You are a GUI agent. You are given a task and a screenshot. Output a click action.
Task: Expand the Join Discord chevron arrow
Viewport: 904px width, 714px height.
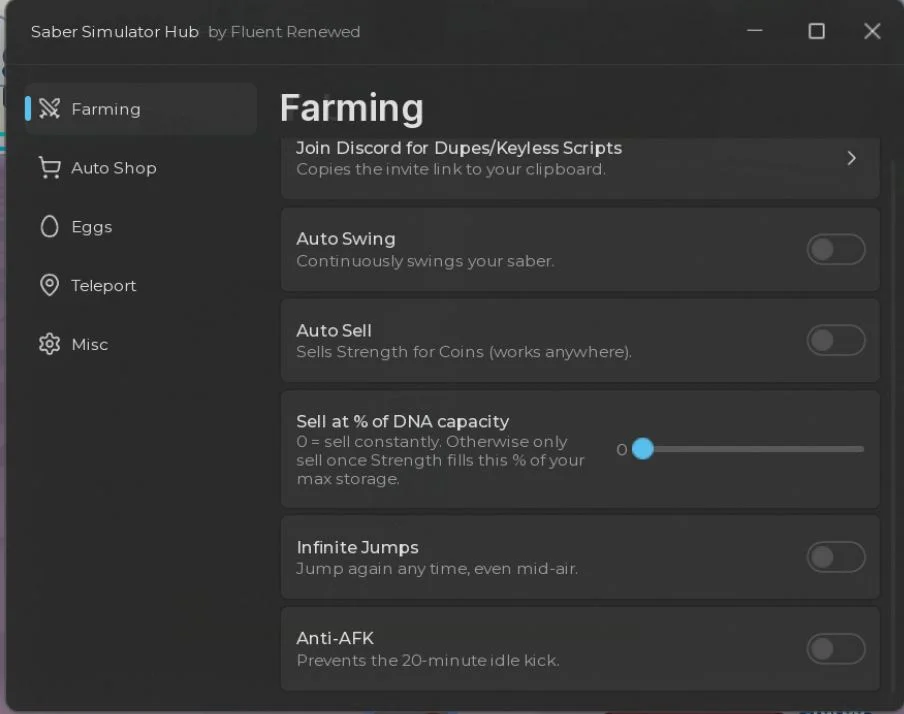851,158
